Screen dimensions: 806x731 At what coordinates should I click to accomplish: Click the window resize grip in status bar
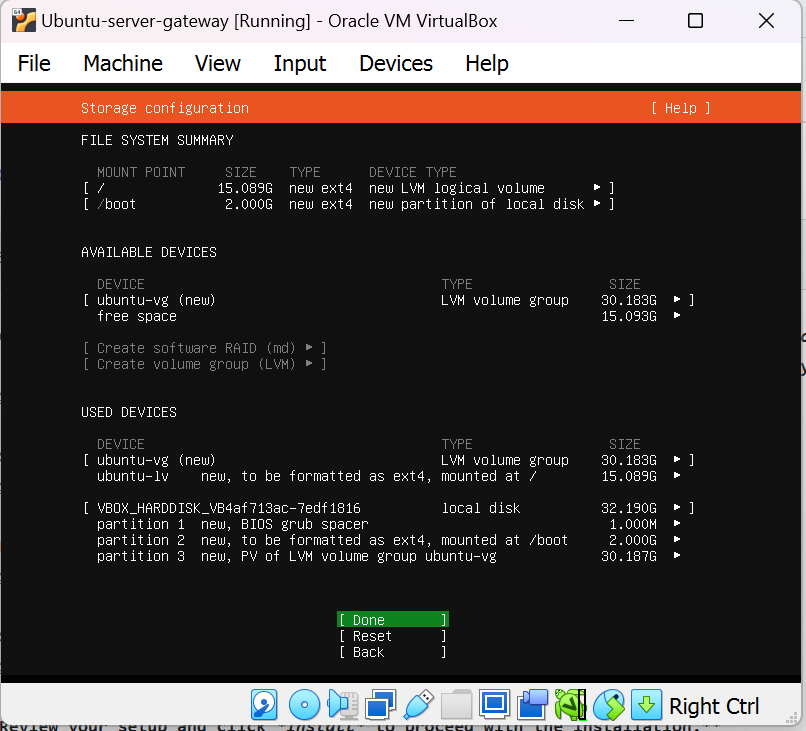[x=792, y=718]
